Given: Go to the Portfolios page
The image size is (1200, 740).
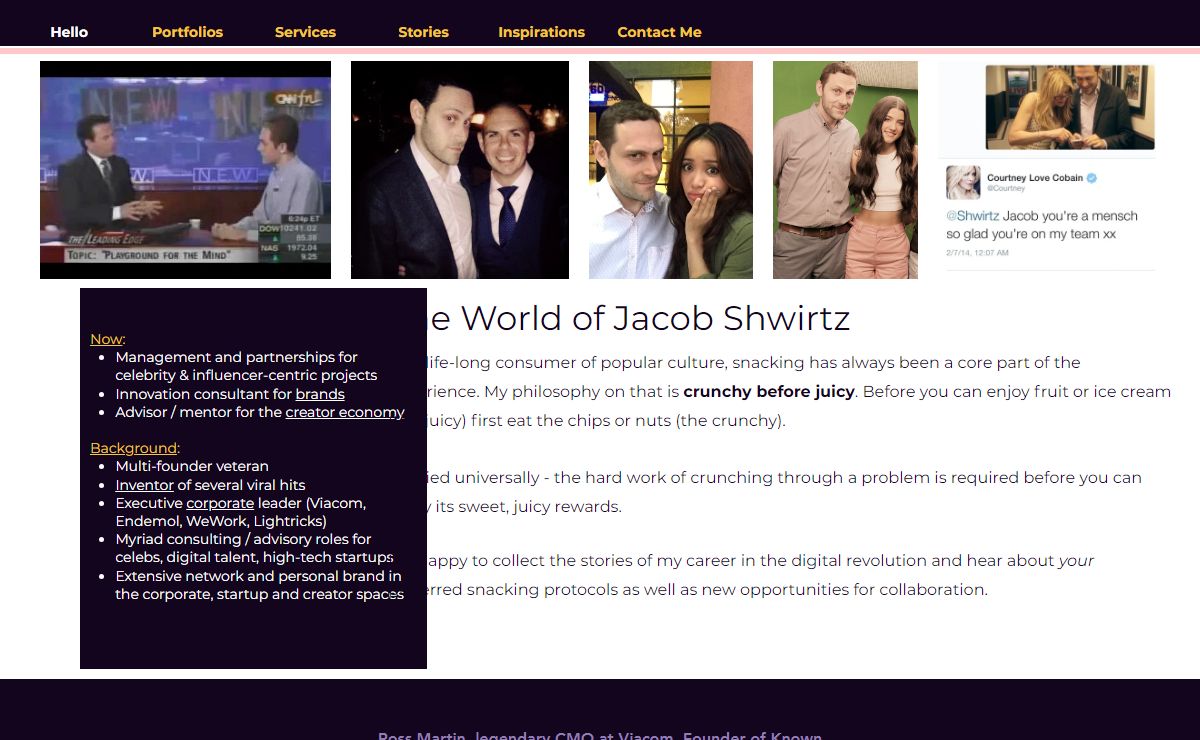Looking at the screenshot, I should 187,32.
